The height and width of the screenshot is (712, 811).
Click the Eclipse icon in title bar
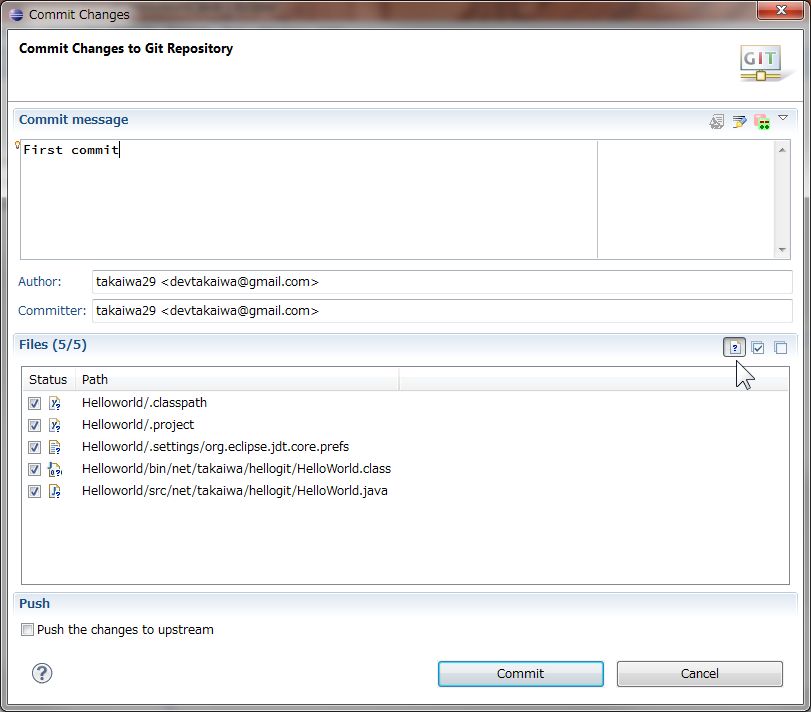[x=16, y=14]
